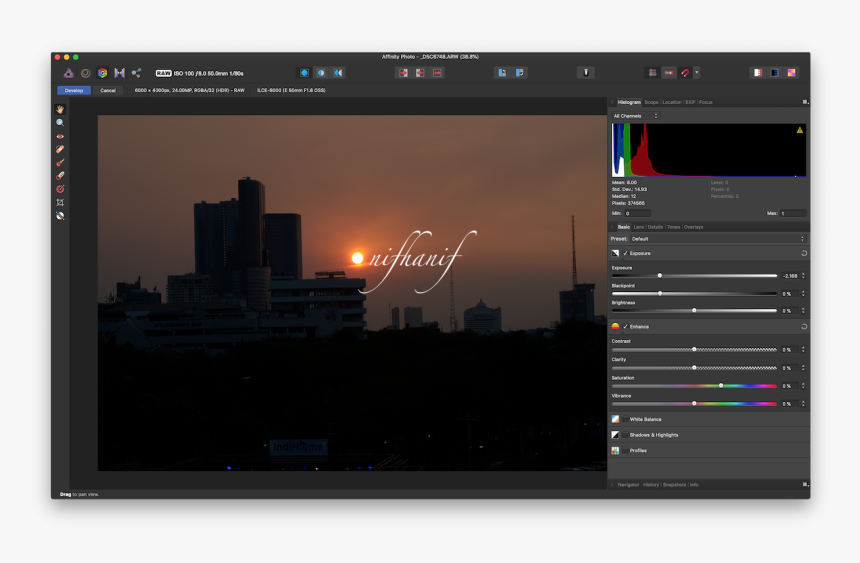Open the Tone Mapping Persona icon
This screenshot has width=860, height=563.
(x=120, y=73)
